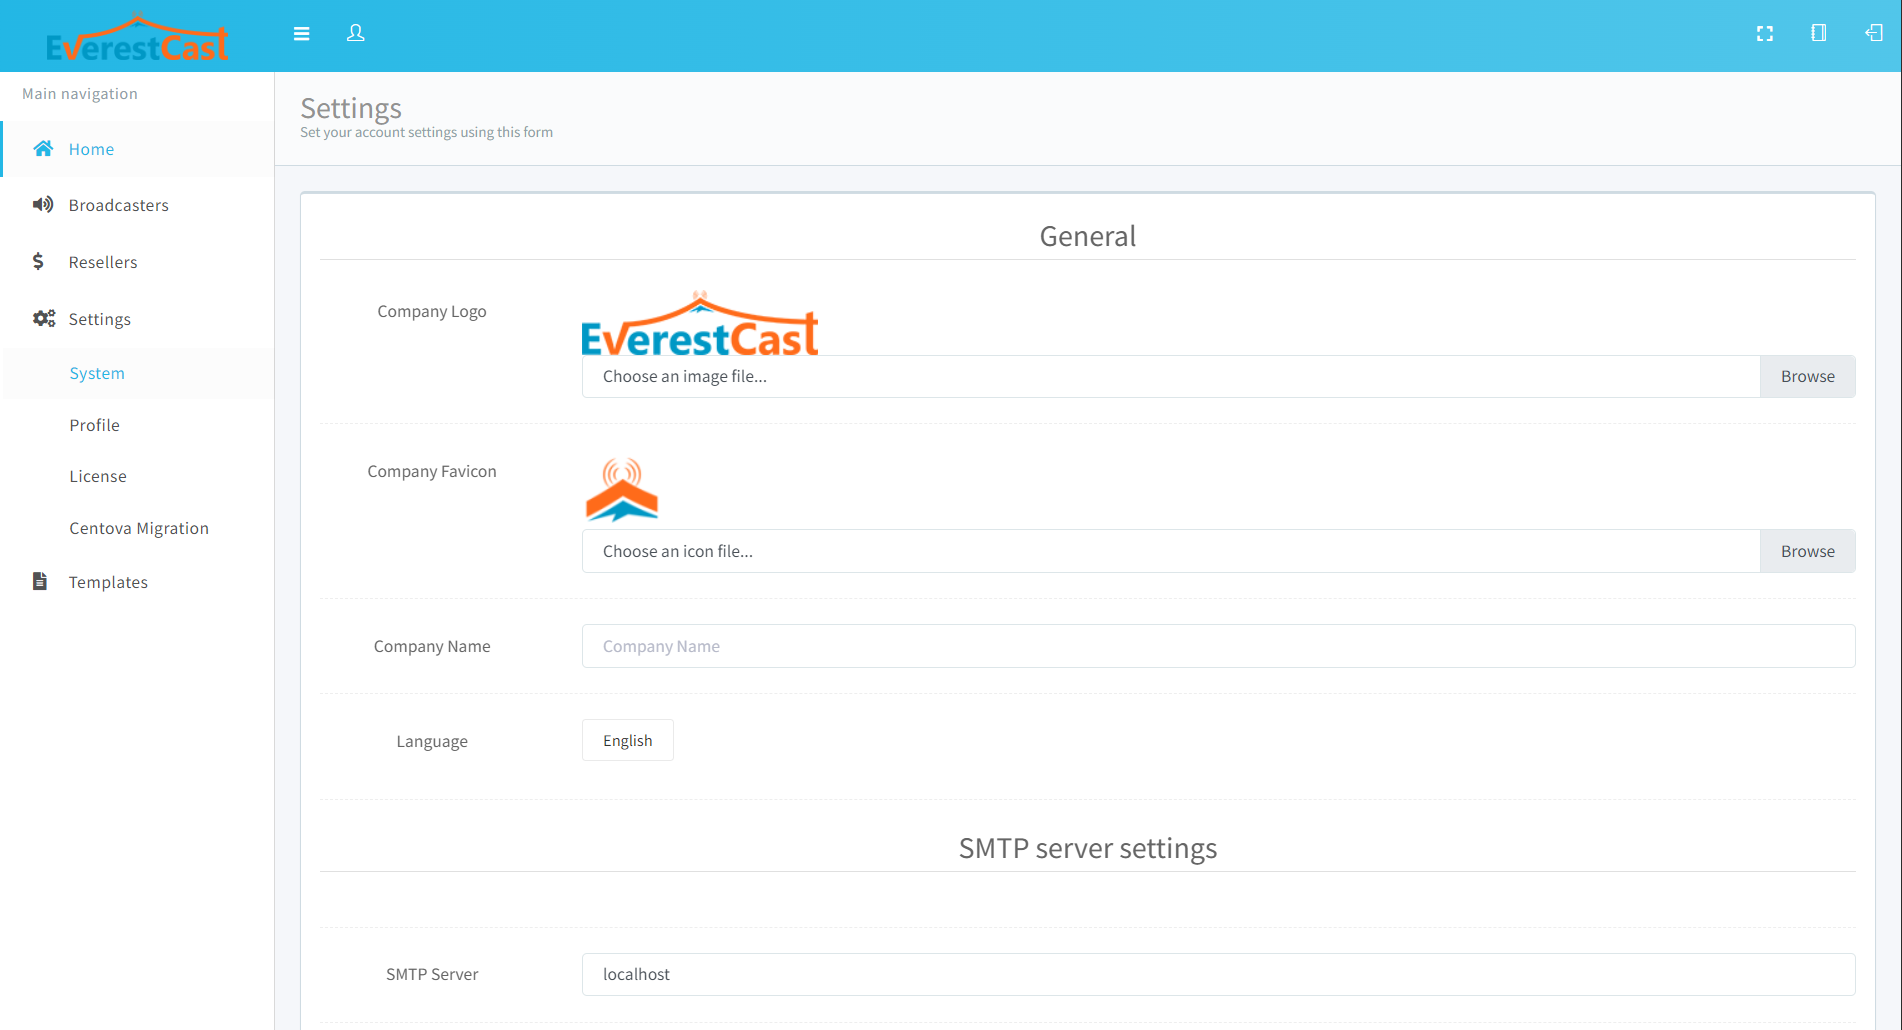The height and width of the screenshot is (1030, 1902).
Task: Open the Resellers menu item
Action: (x=138, y=262)
